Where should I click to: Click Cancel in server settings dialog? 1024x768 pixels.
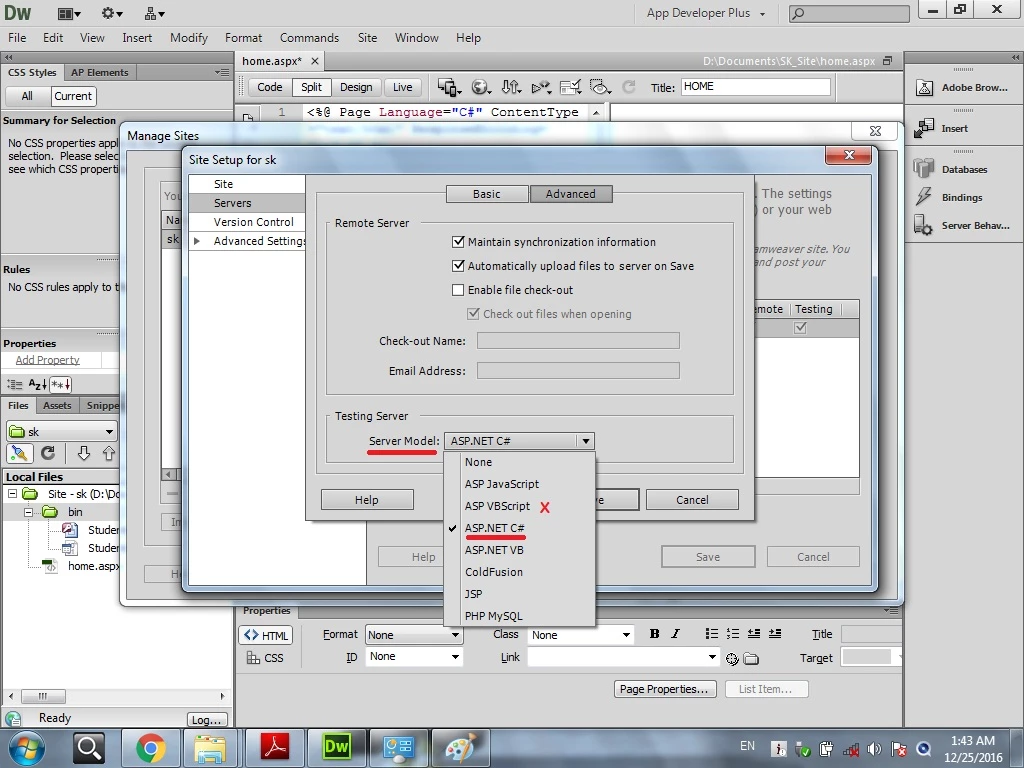(692, 500)
